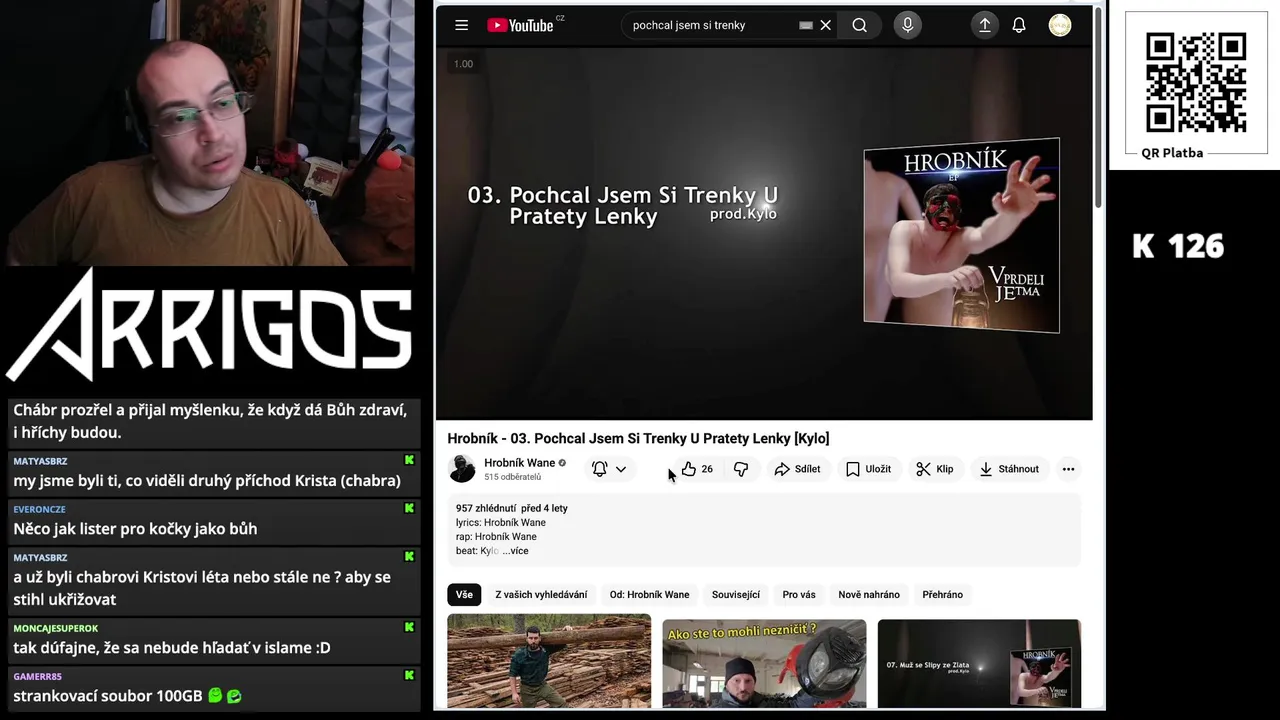Like the video with 26 likes

[x=697, y=469]
